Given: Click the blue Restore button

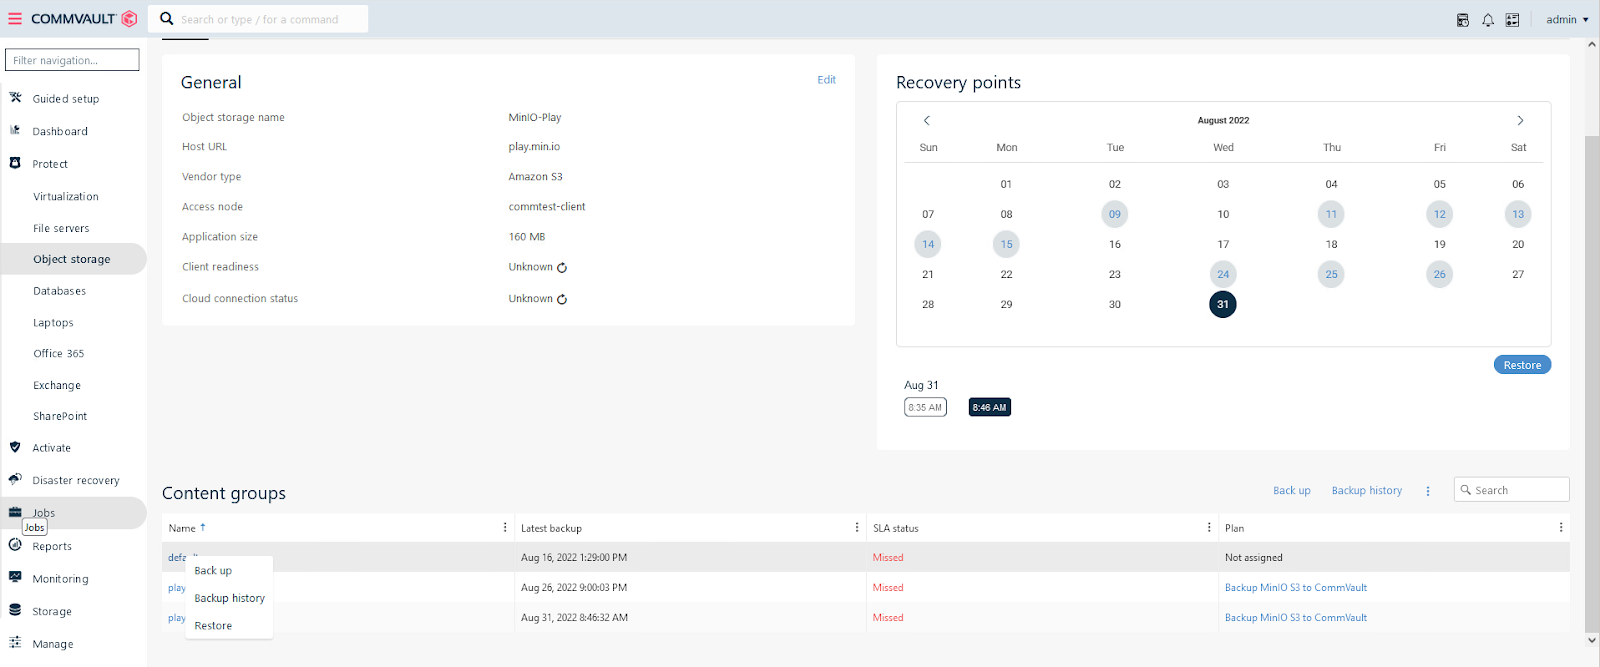Looking at the screenshot, I should [1522, 365].
